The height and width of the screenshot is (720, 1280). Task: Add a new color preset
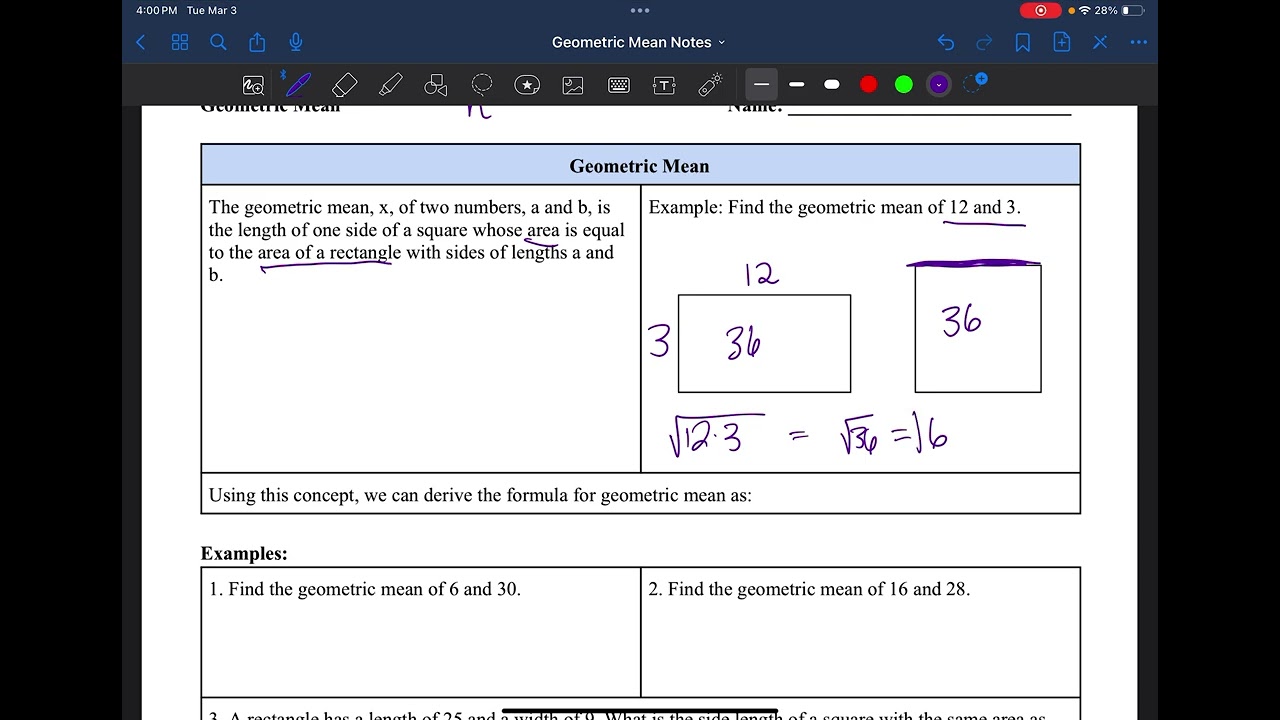(x=975, y=84)
